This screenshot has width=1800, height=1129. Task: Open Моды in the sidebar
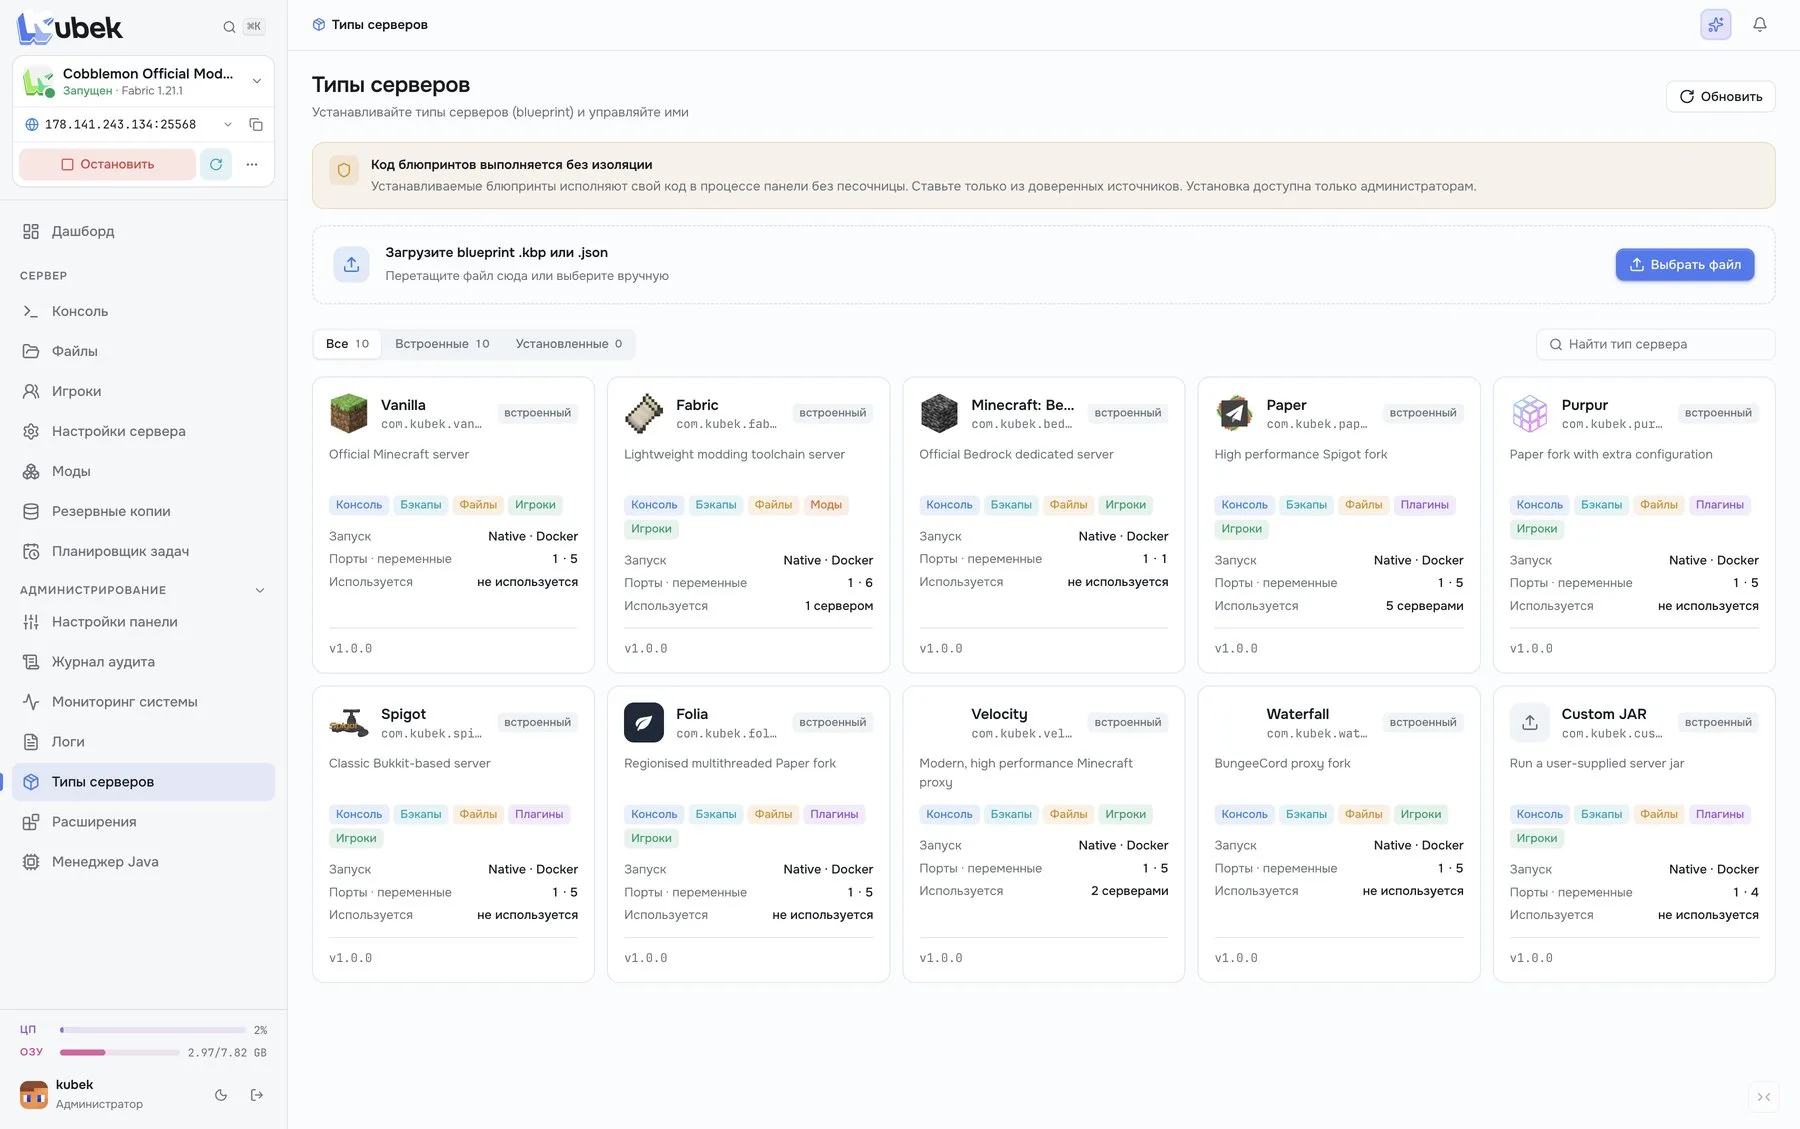tap(143, 471)
